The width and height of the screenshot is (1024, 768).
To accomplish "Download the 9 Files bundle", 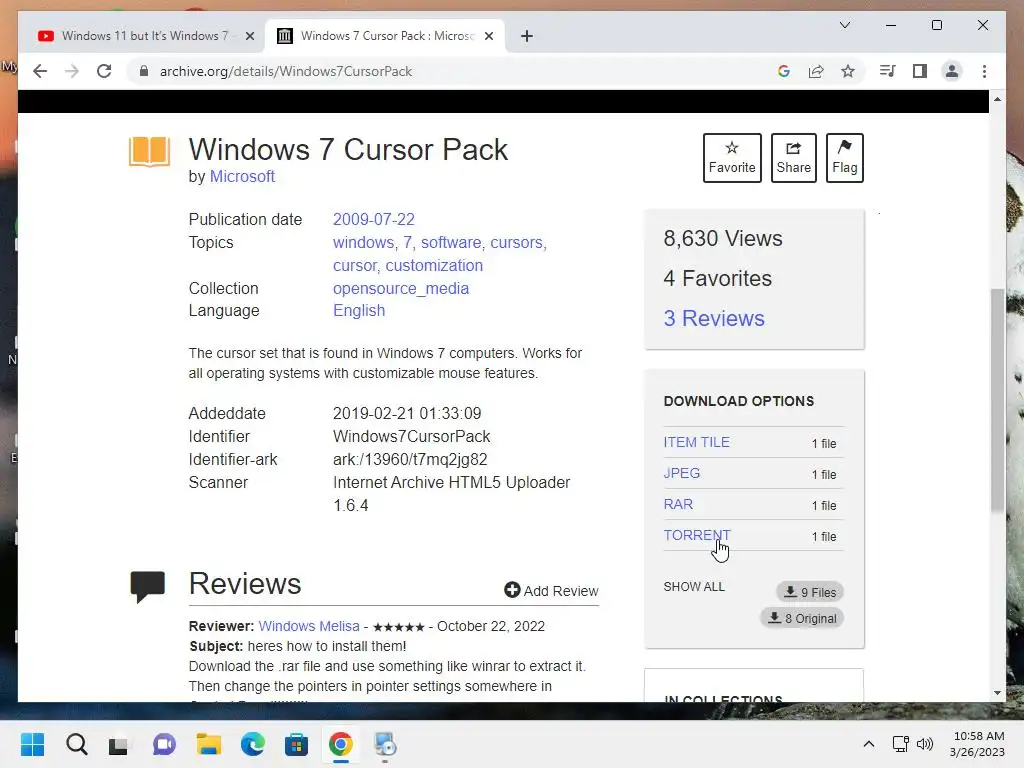I will [810, 592].
